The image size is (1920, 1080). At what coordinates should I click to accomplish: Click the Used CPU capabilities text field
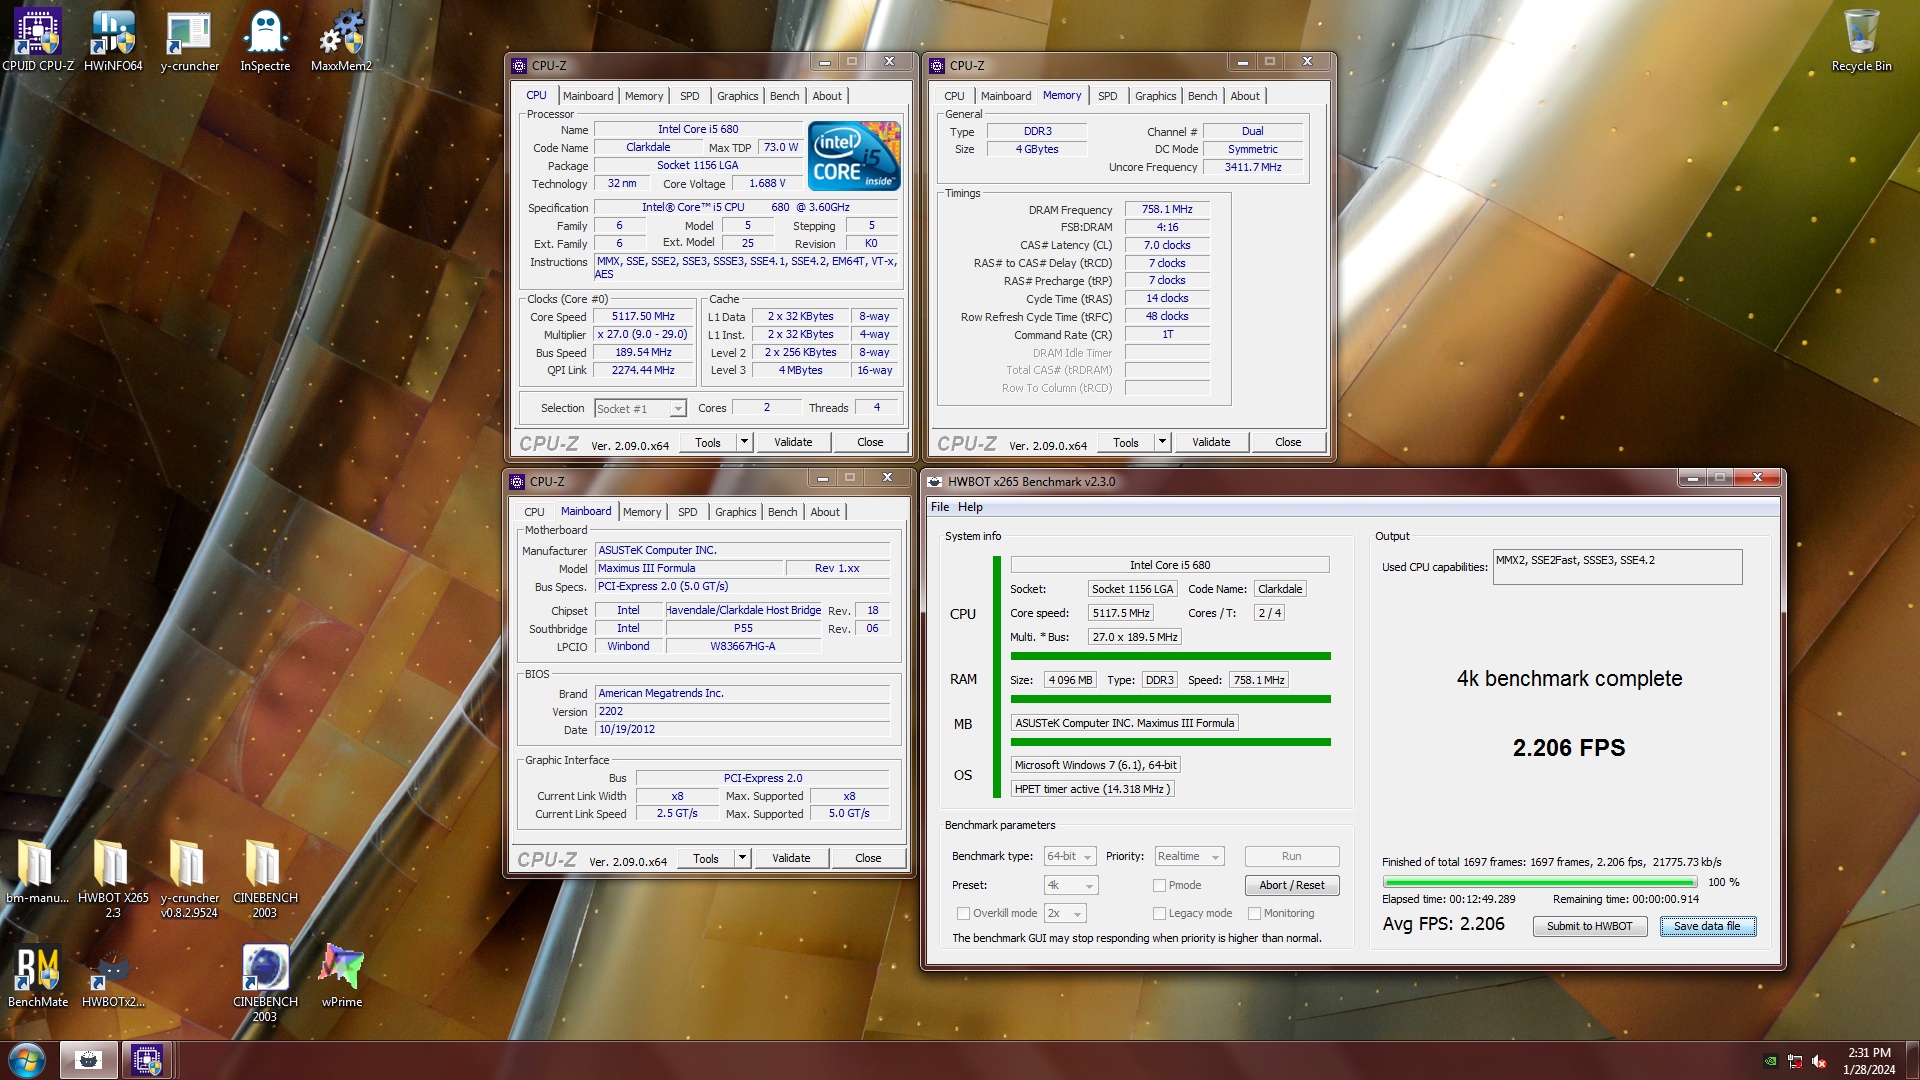pos(1617,567)
